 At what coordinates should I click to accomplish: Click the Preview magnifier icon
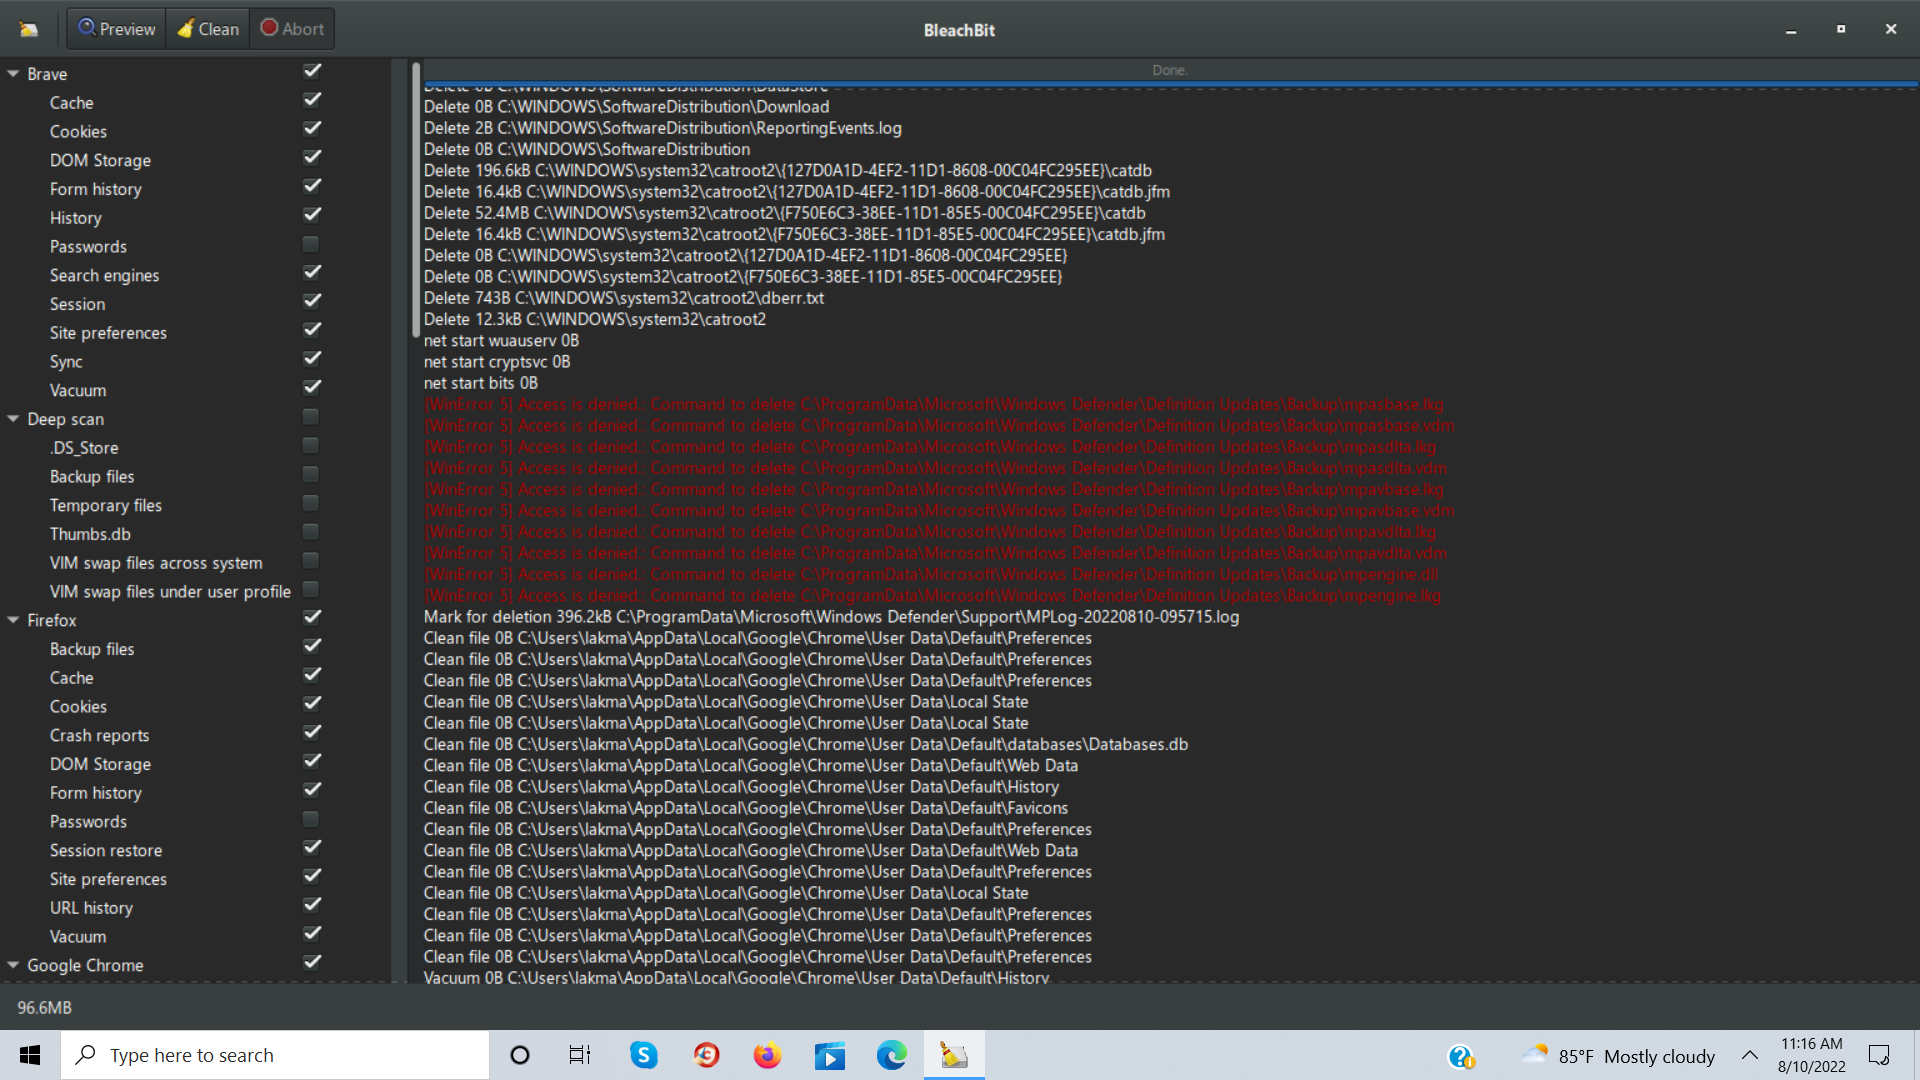coord(89,28)
